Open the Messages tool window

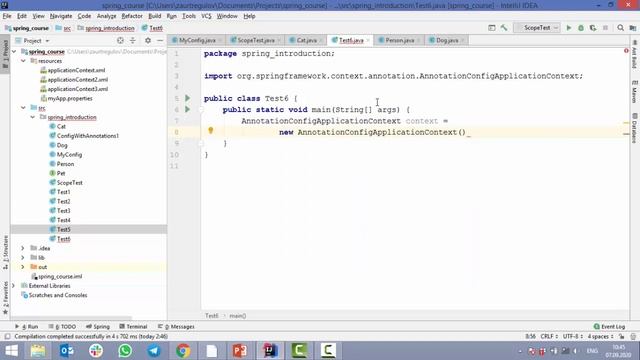click(176, 327)
